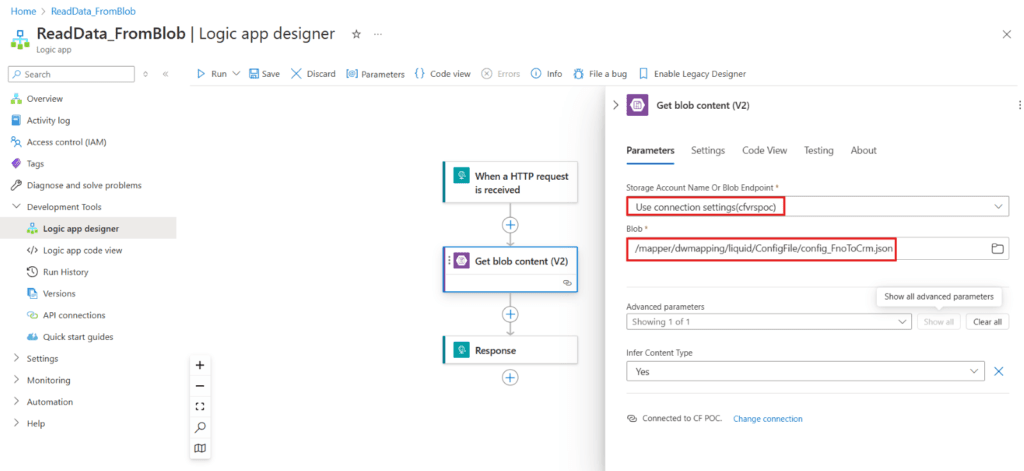
Task: Click the zoom out minus canvas icon
Action: tap(200, 386)
